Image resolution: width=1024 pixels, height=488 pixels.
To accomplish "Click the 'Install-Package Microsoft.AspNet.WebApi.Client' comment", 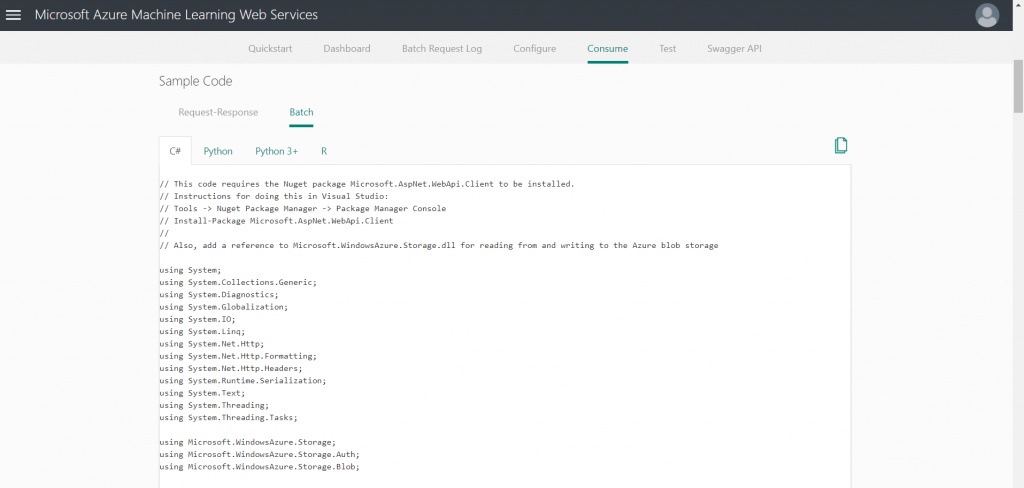I will pyautogui.click(x=276, y=221).
